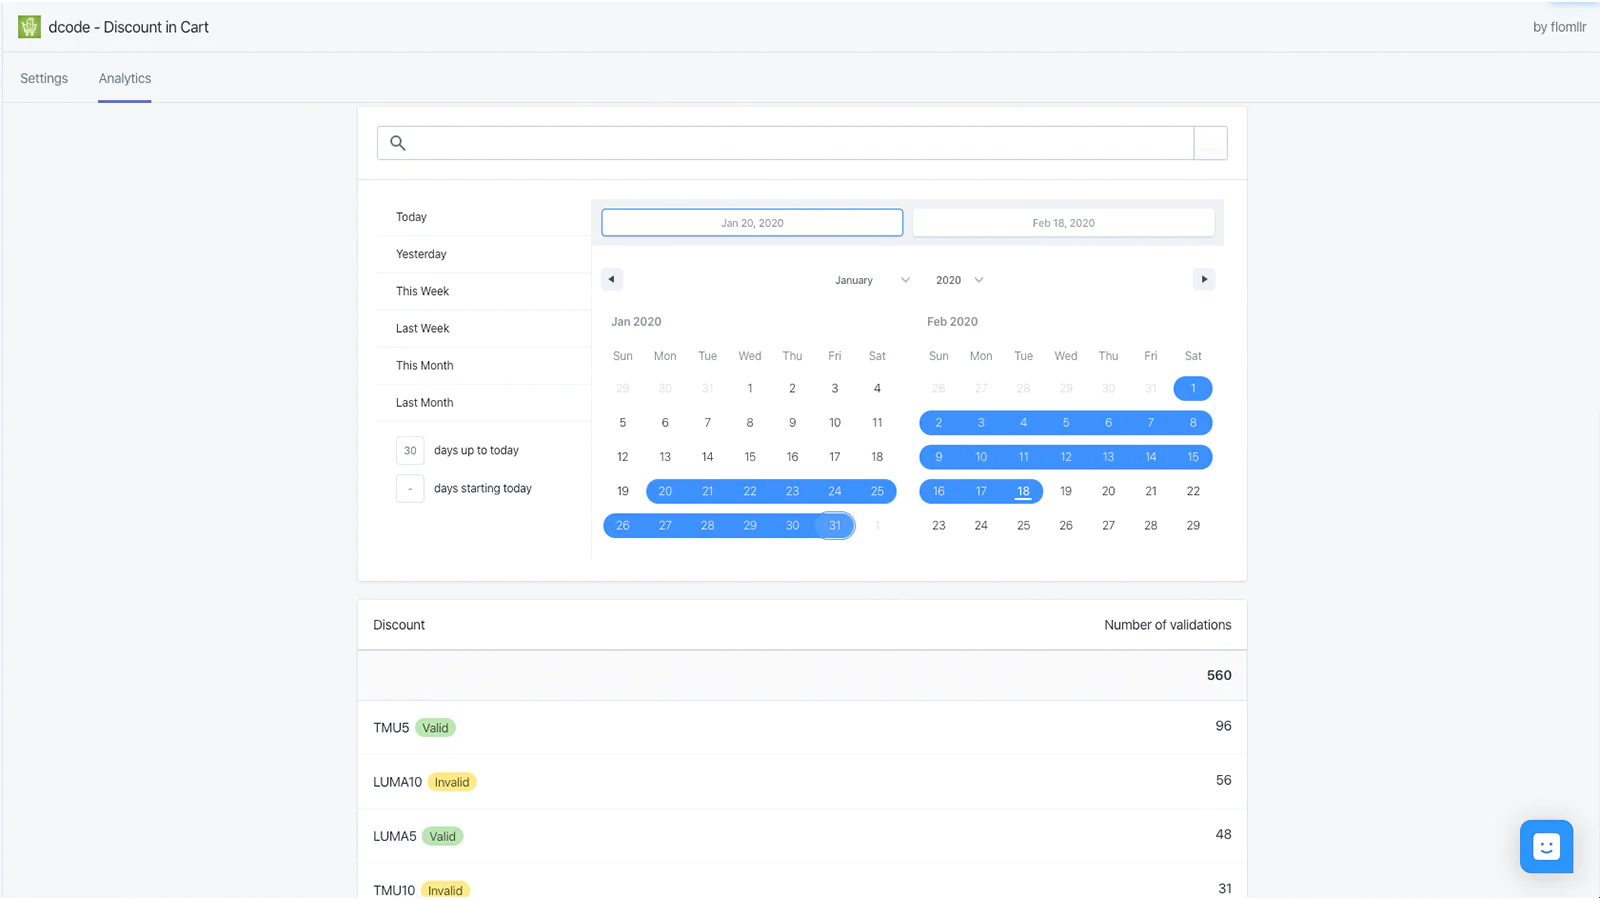
Task: Click the Jan 20, 2020 start date field
Action: tap(752, 223)
